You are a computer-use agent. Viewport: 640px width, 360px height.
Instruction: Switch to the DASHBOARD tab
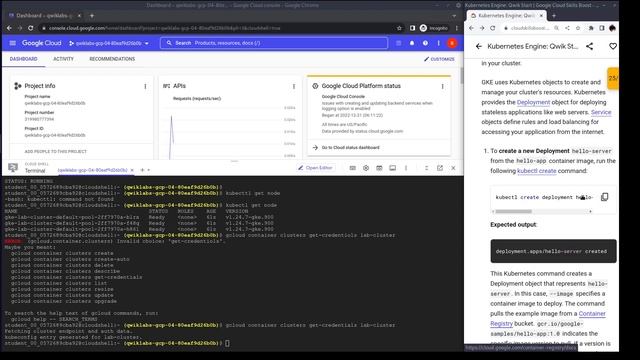tap(23, 59)
